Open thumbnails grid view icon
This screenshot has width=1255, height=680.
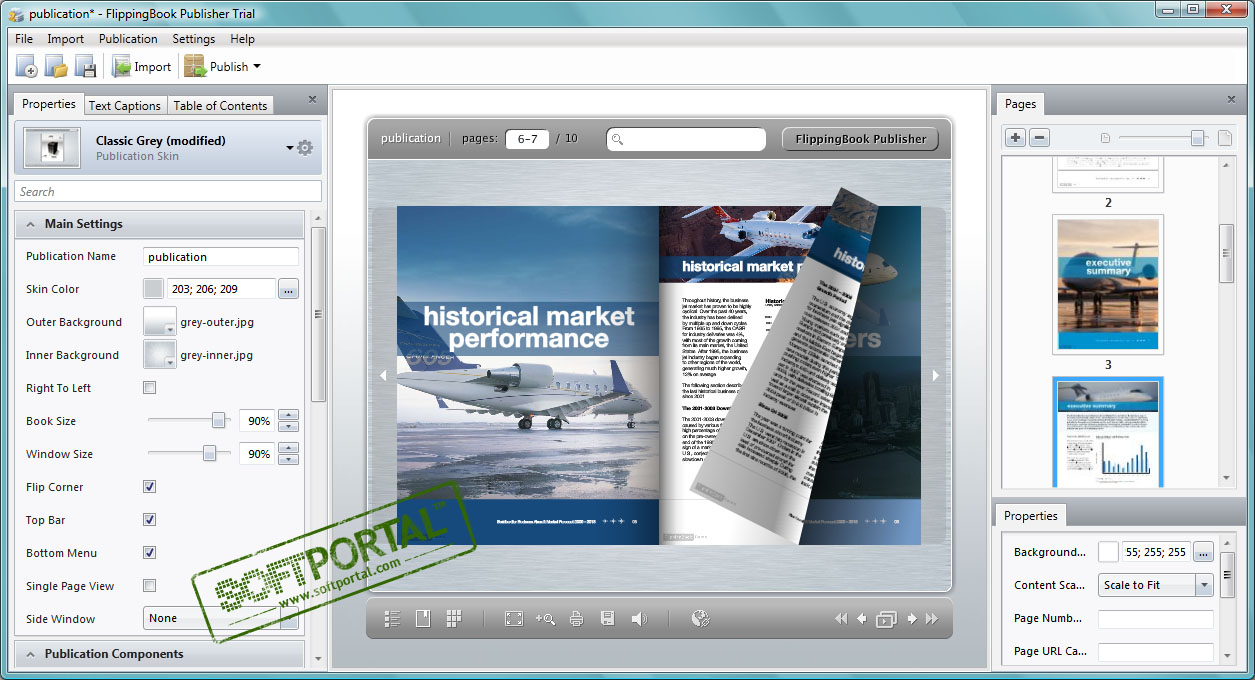point(454,619)
